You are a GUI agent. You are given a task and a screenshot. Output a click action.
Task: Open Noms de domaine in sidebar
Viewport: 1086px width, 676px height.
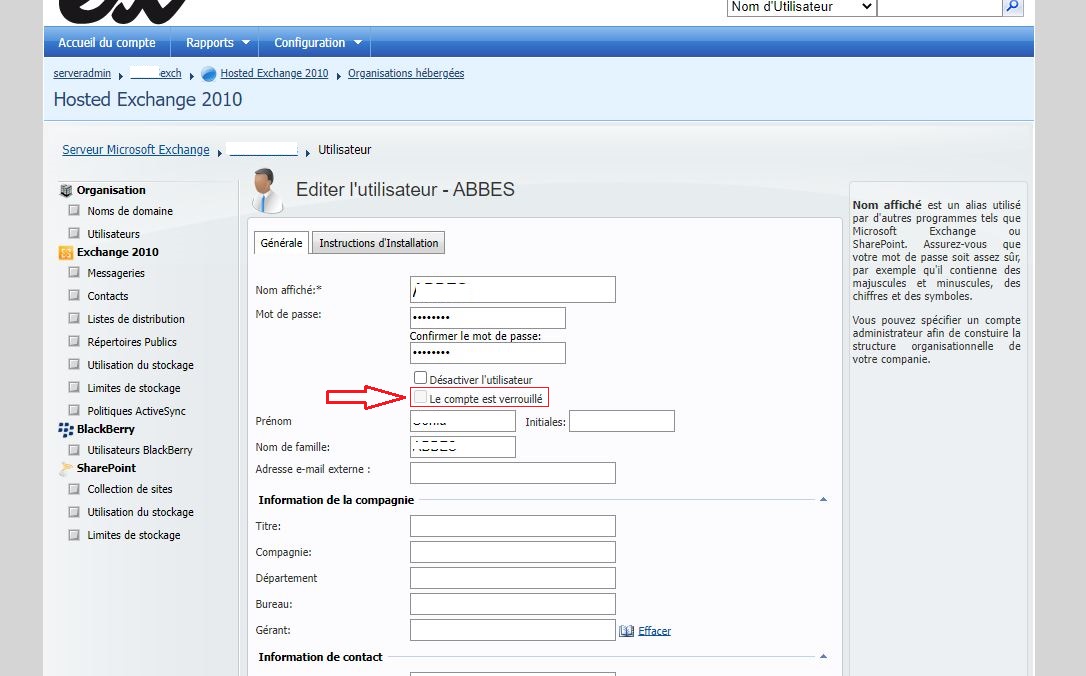click(130, 211)
